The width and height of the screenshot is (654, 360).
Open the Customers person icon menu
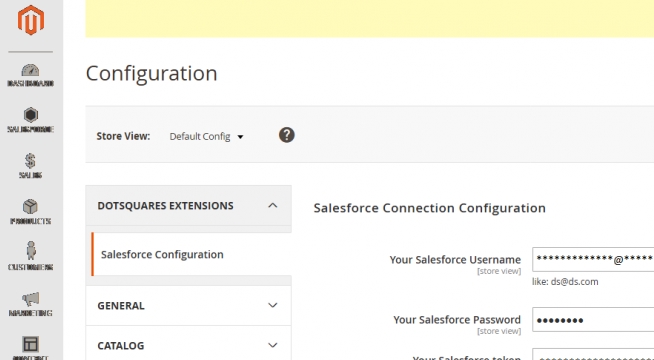tap(30, 256)
